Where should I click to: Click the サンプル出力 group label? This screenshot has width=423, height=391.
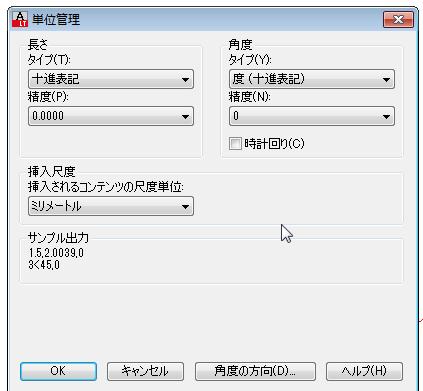coord(59,238)
